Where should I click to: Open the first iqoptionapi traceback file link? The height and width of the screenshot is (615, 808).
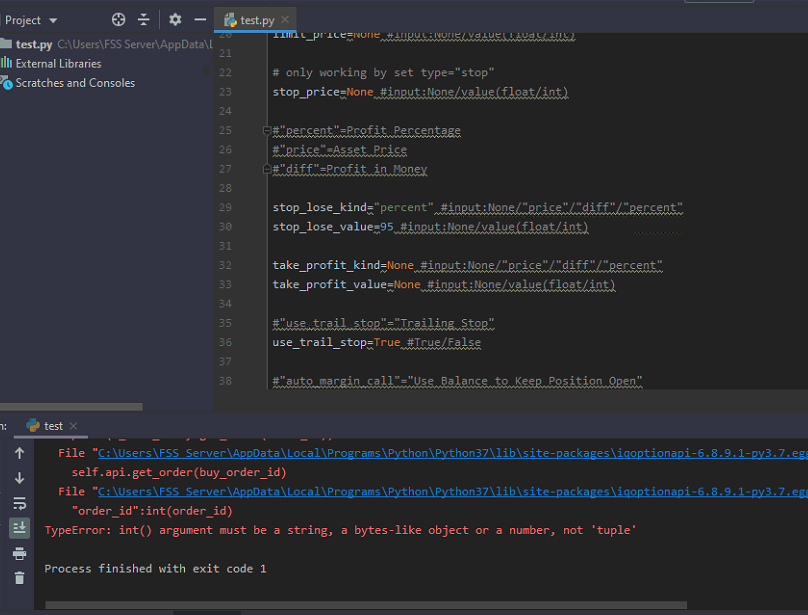pos(400,452)
